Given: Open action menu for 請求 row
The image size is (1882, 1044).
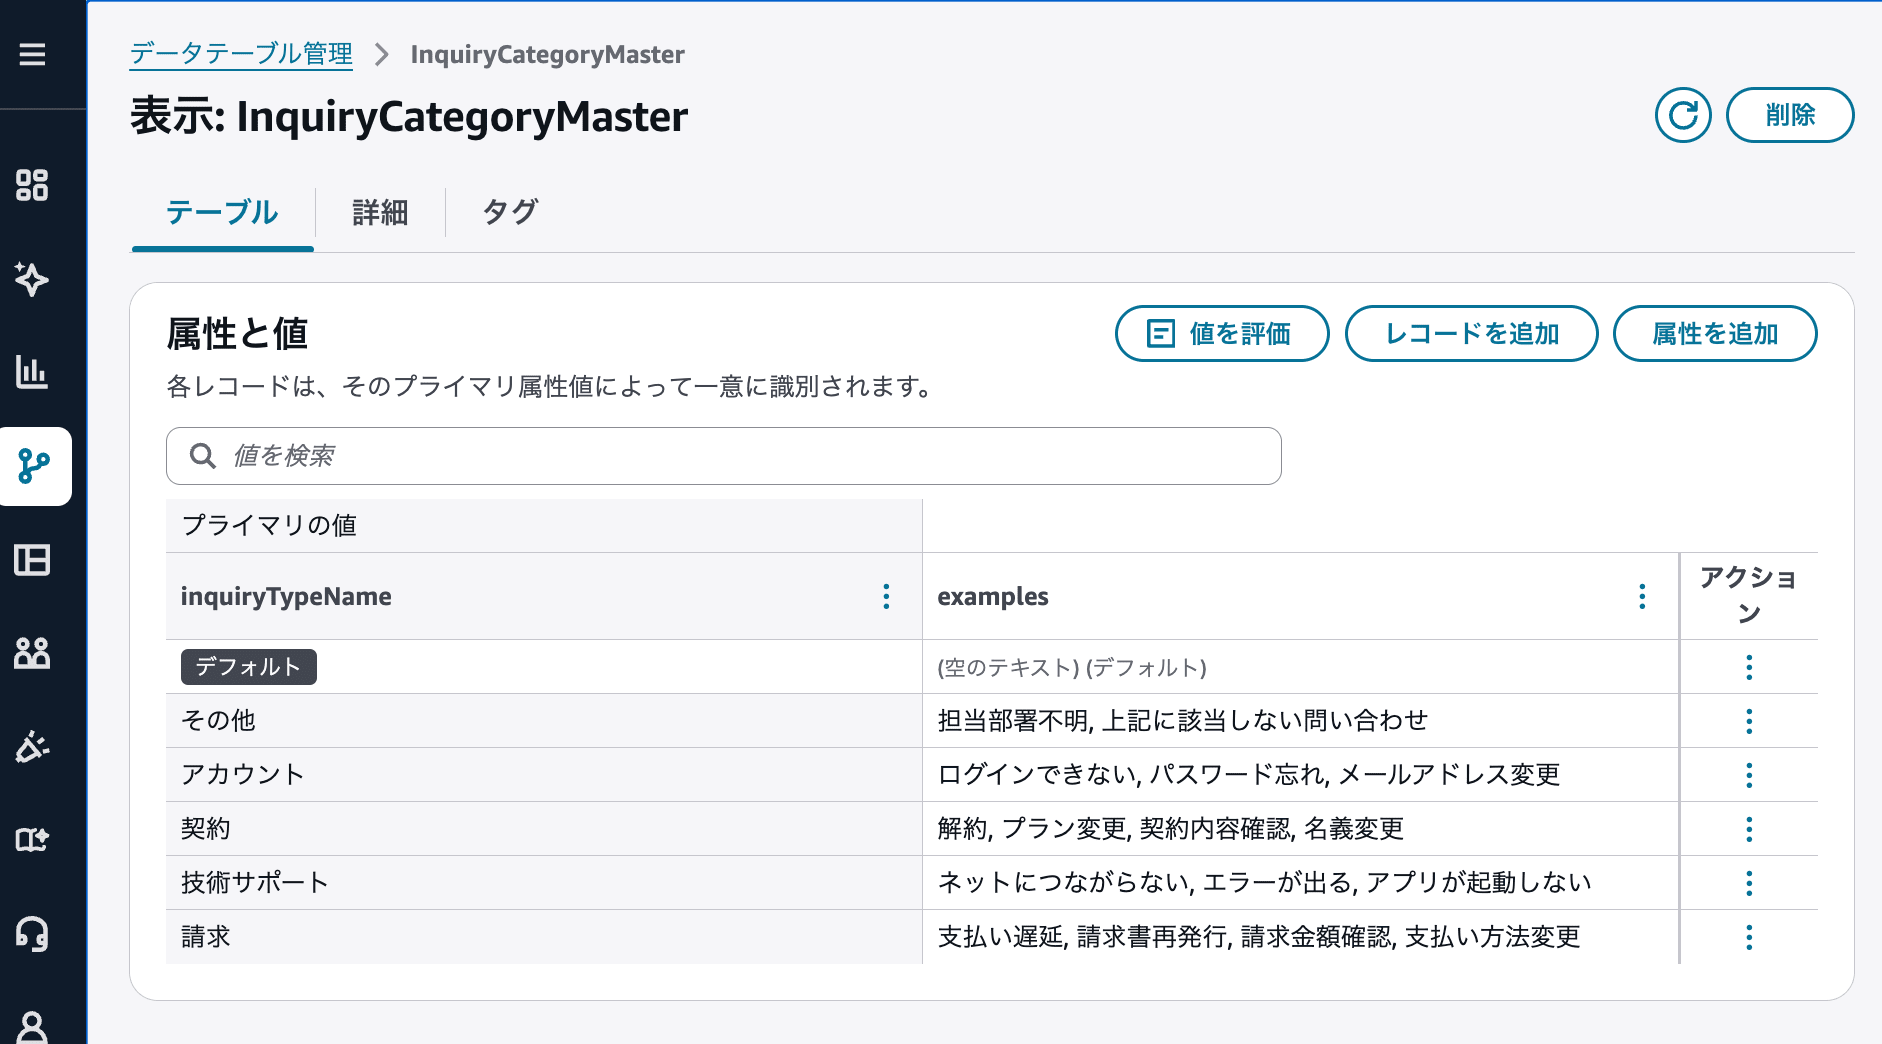Looking at the screenshot, I should point(1749,937).
